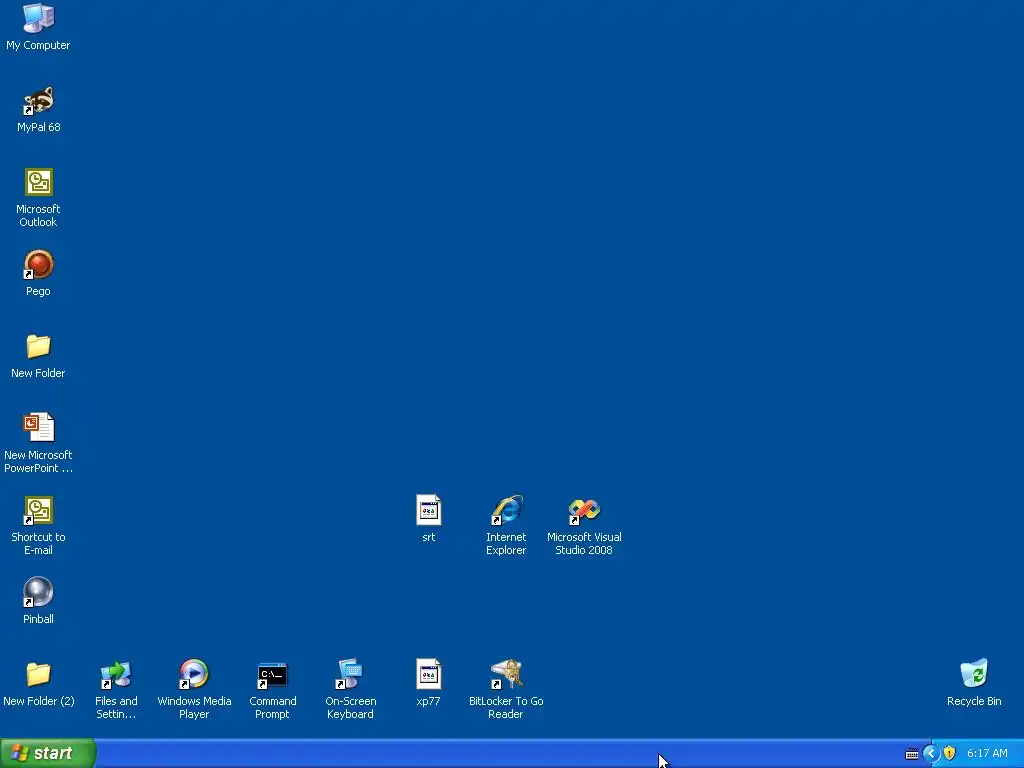The height and width of the screenshot is (768, 1024).
Task: Click the yellow security shield tray icon
Action: (950, 754)
